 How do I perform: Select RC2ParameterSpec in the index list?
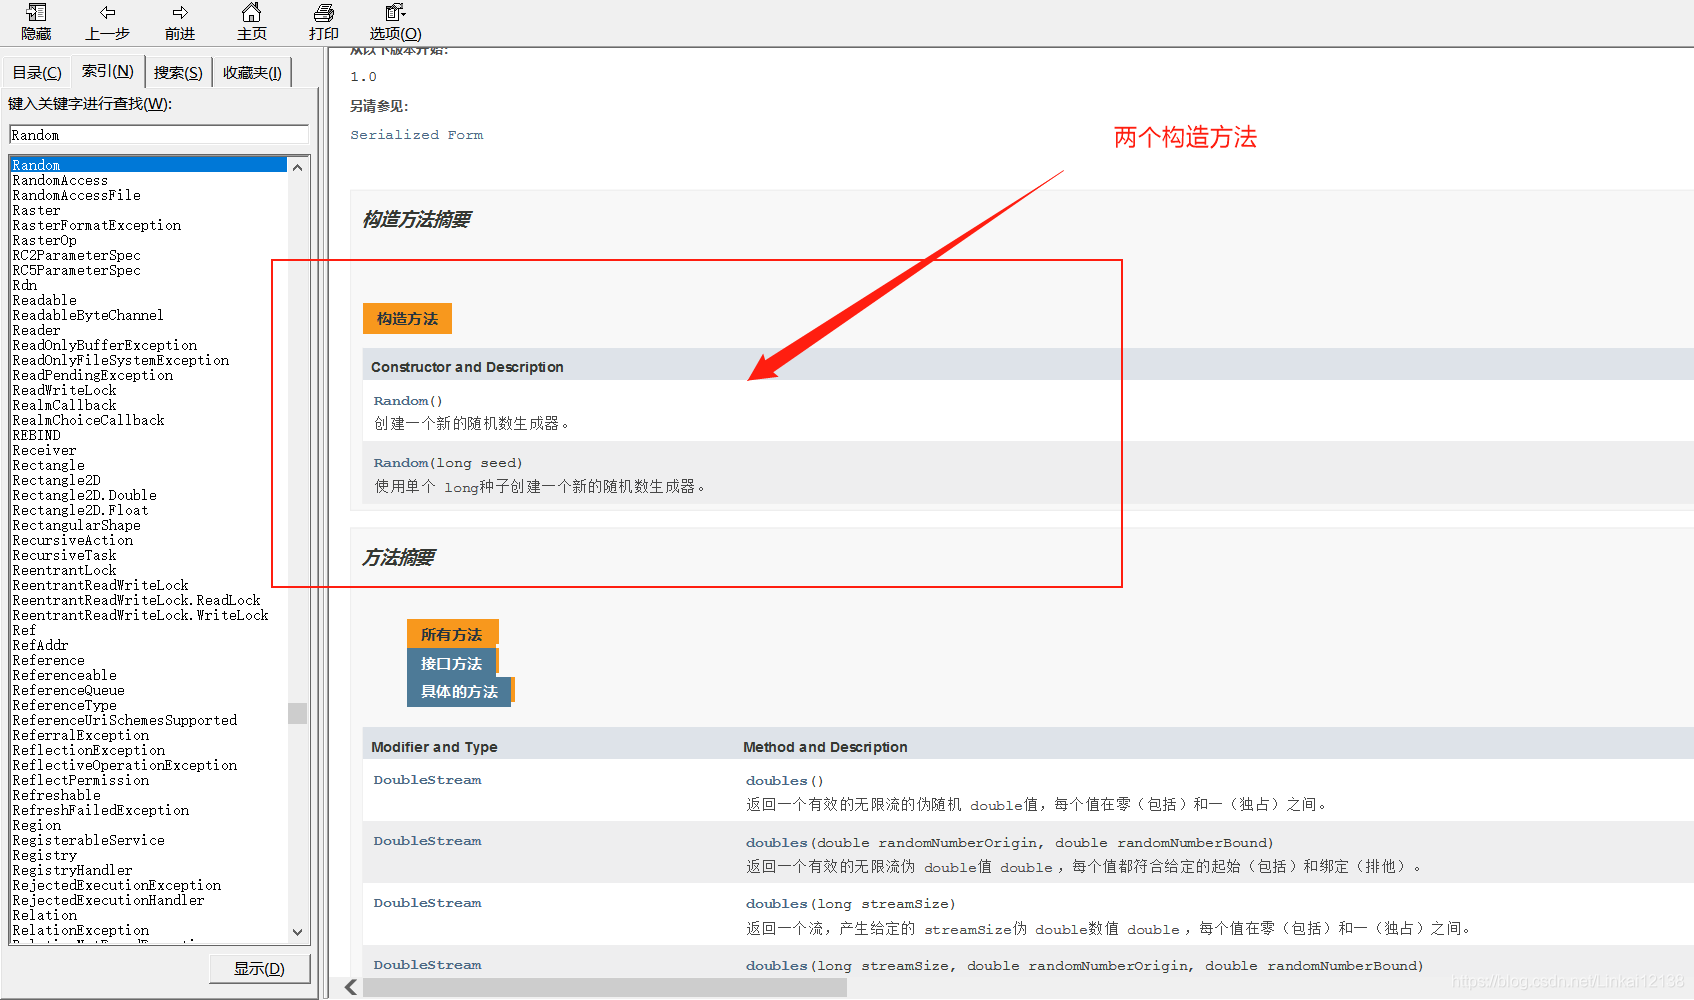tap(76, 255)
